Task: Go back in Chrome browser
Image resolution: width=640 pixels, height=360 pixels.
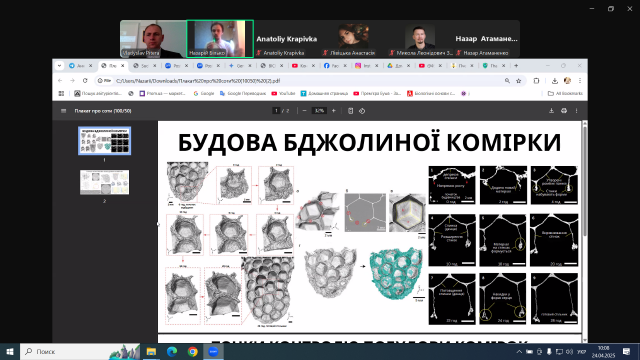Action: (x=60, y=81)
